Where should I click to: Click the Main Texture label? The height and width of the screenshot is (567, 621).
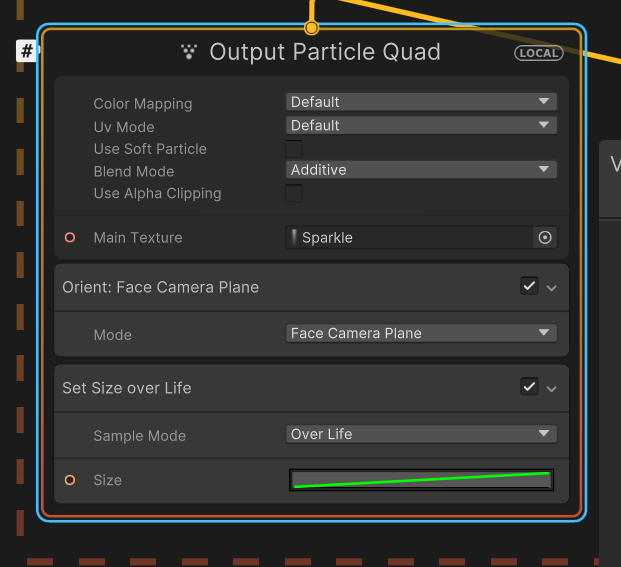pyautogui.click(x=138, y=238)
